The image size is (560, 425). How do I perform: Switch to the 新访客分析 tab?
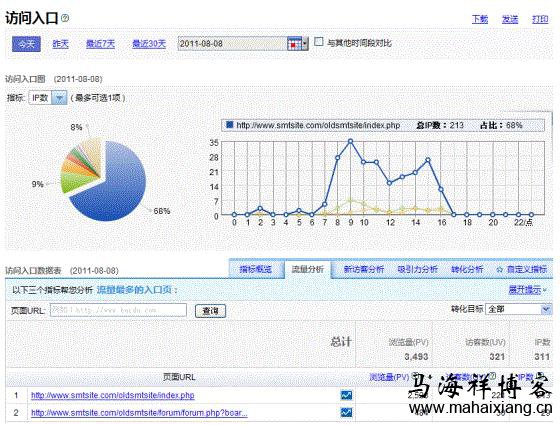click(364, 269)
